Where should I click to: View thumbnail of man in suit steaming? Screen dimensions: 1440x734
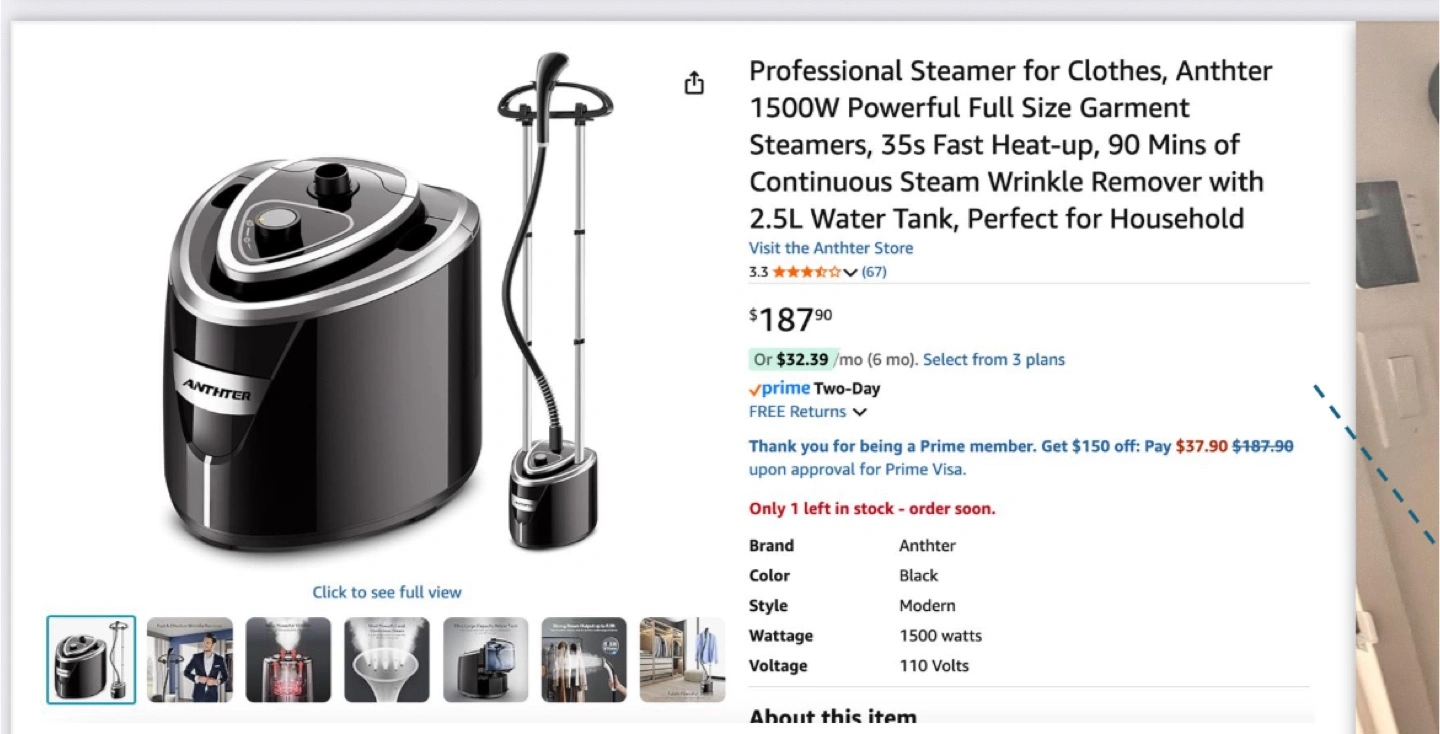(190, 660)
